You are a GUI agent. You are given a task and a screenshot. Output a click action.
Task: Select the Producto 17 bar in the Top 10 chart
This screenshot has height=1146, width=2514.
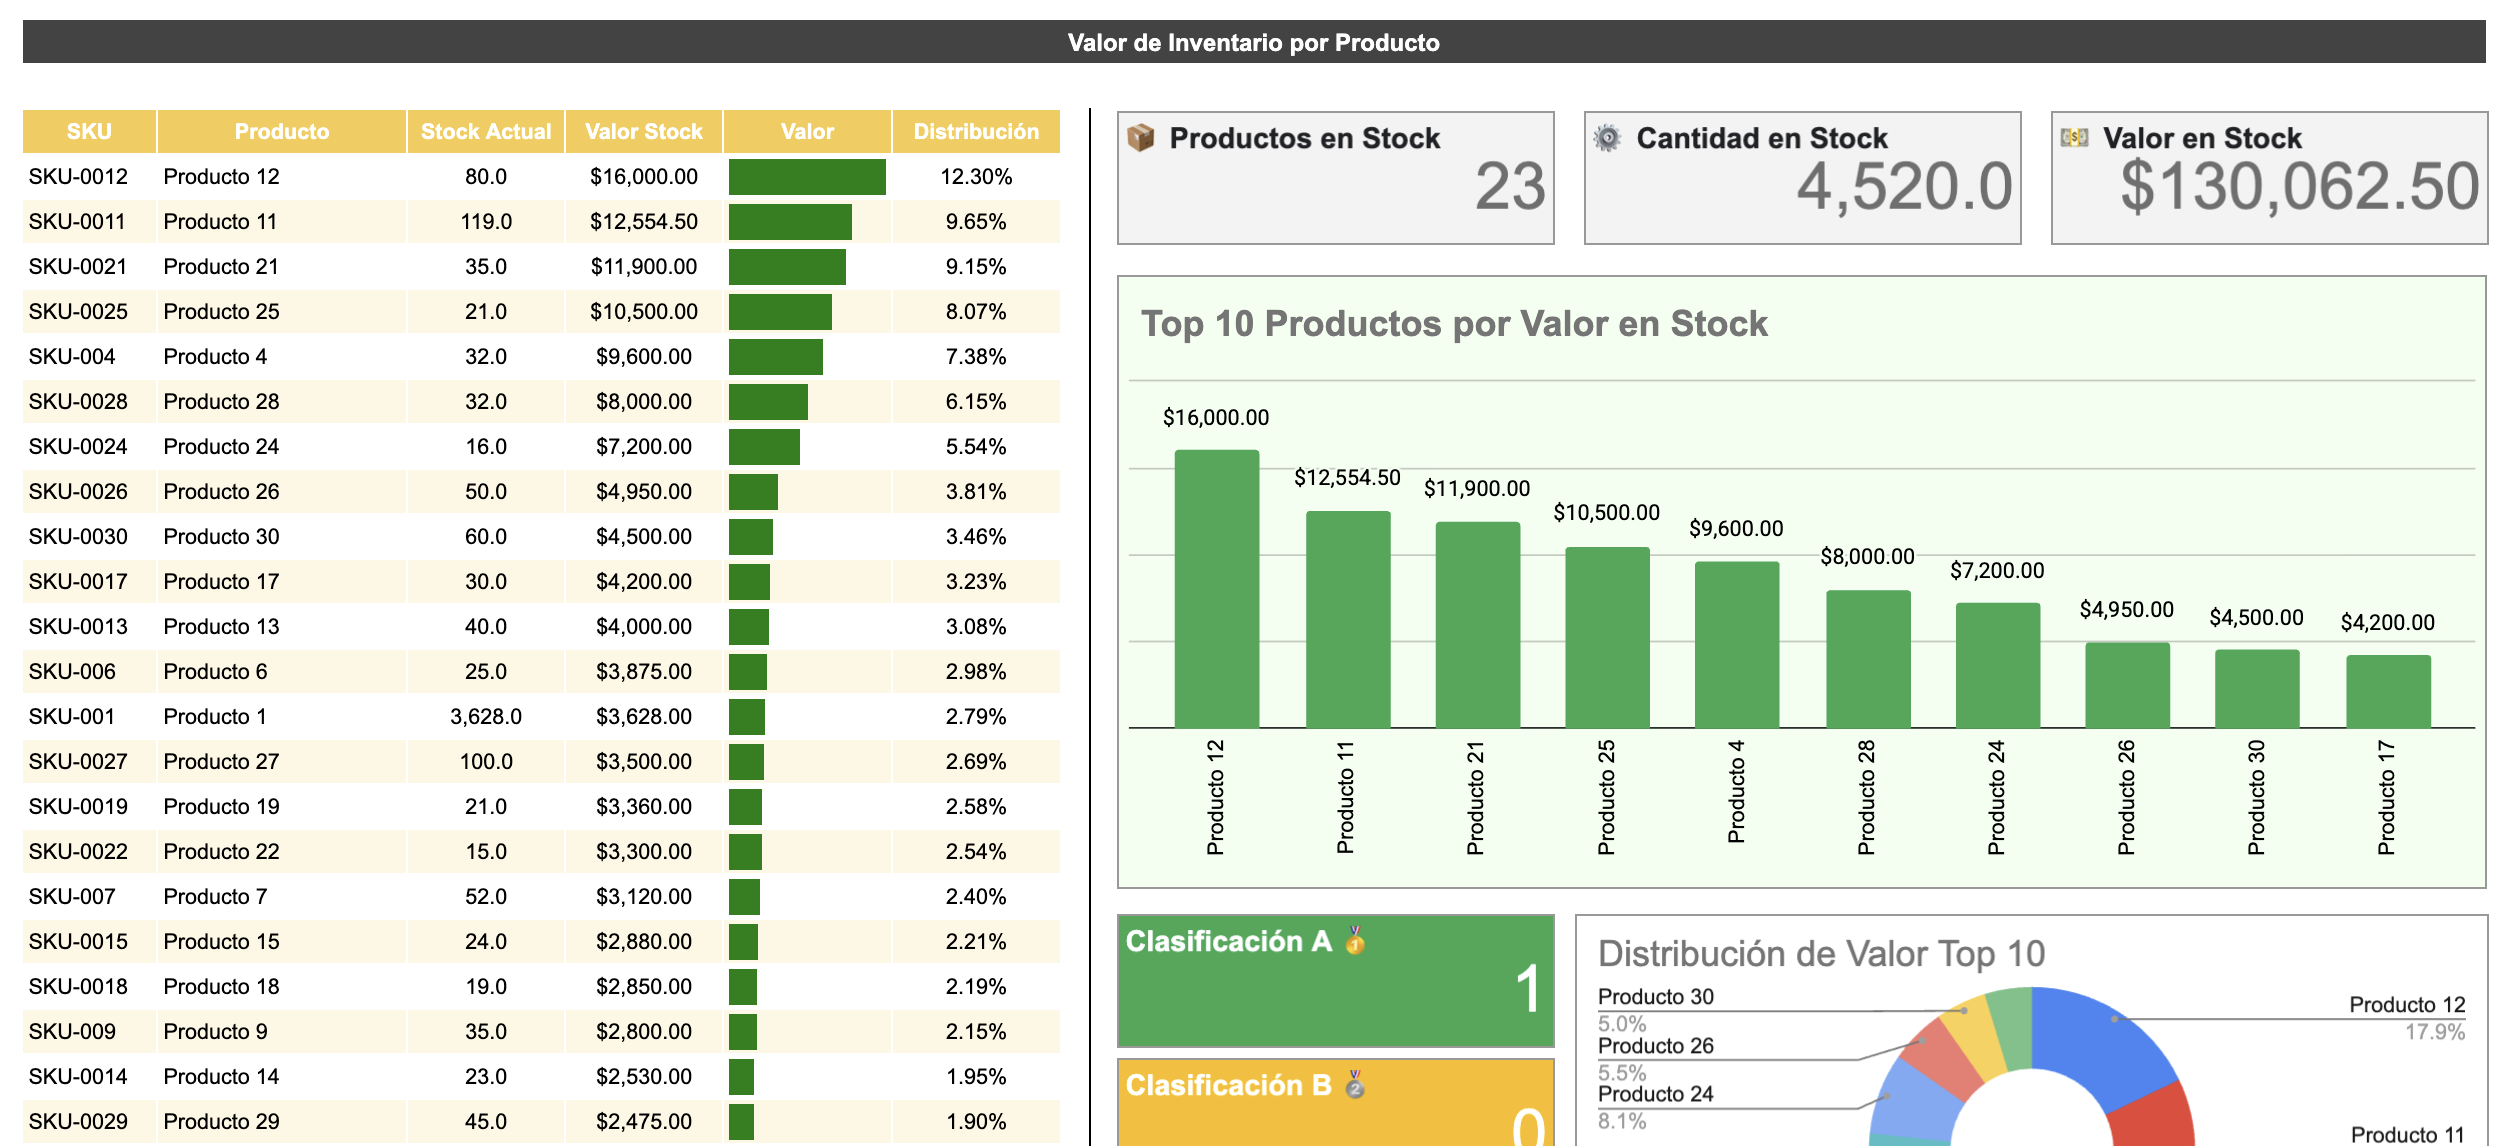pos(2388,692)
